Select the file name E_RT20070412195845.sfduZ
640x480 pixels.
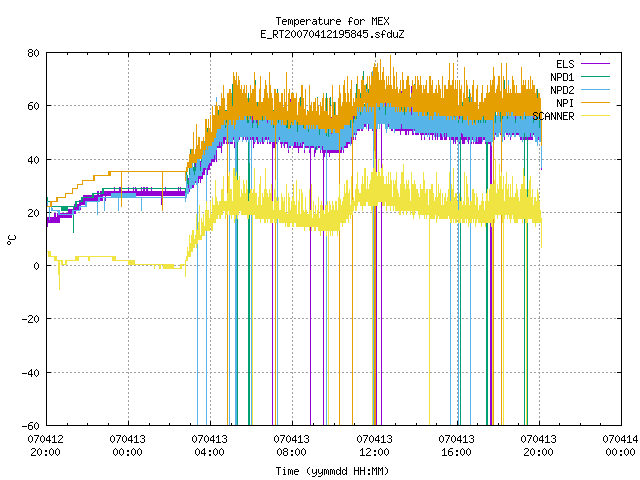(x=332, y=34)
